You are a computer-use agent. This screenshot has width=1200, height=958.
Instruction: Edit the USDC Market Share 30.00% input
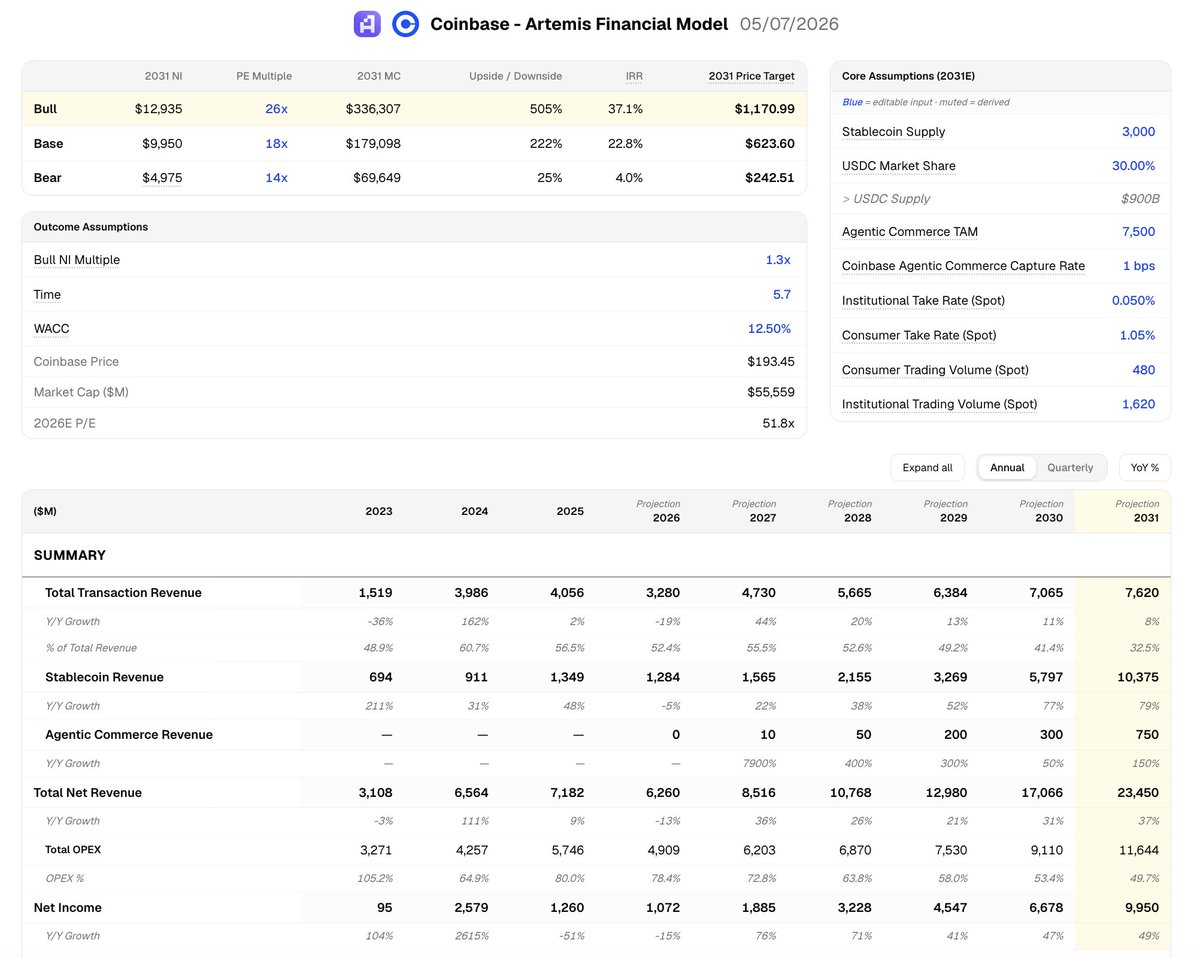[x=1134, y=166]
